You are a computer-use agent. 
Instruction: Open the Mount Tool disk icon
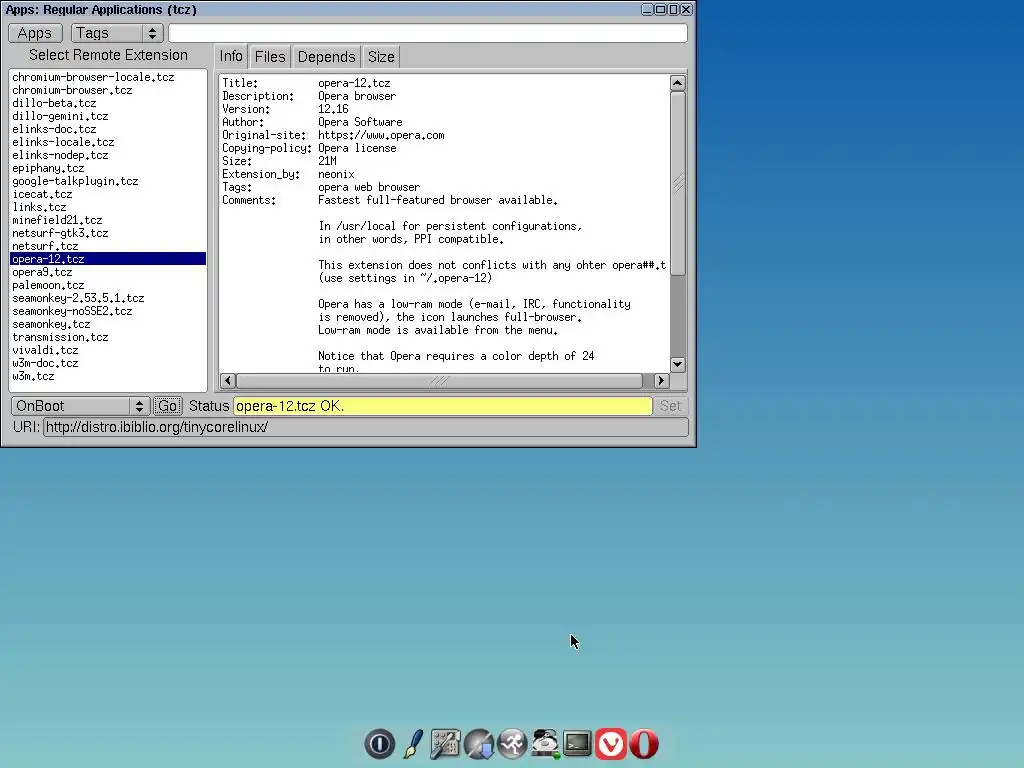pos(545,744)
